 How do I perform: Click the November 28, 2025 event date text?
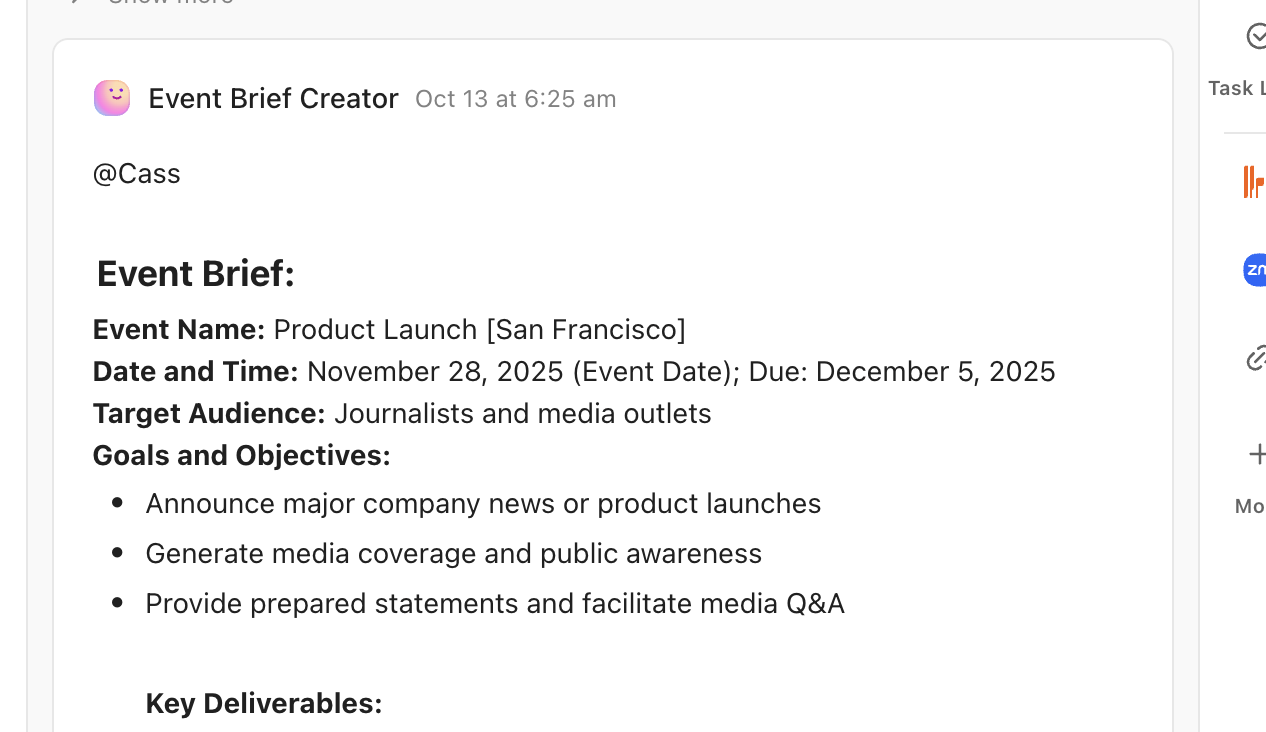(435, 372)
